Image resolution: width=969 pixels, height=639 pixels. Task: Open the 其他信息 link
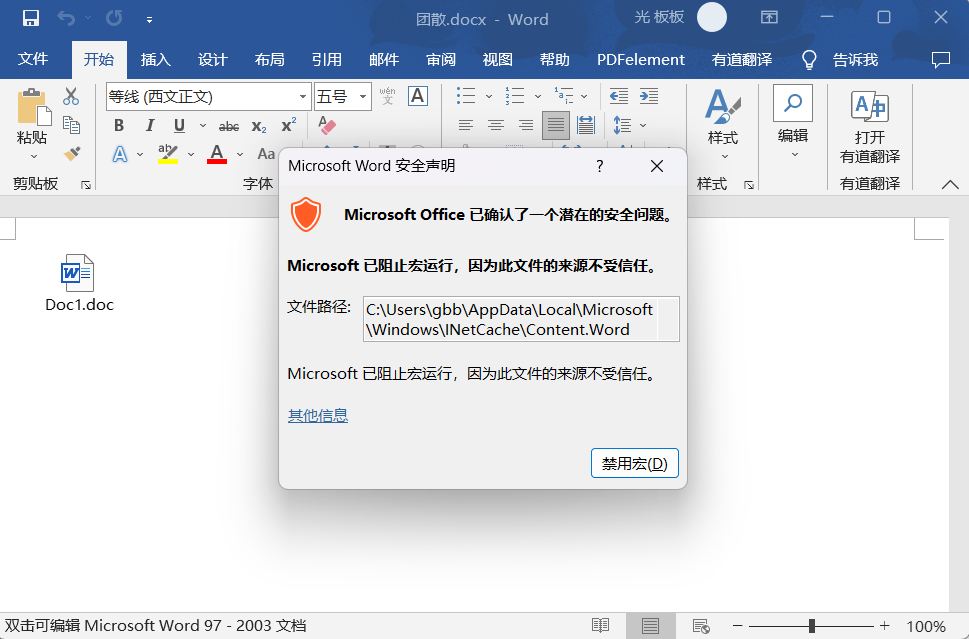click(318, 415)
